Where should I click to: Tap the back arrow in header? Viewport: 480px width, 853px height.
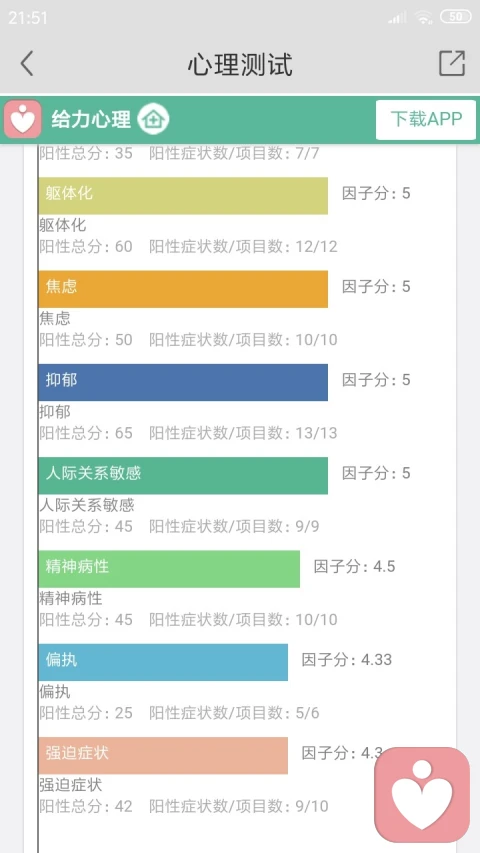point(27,63)
